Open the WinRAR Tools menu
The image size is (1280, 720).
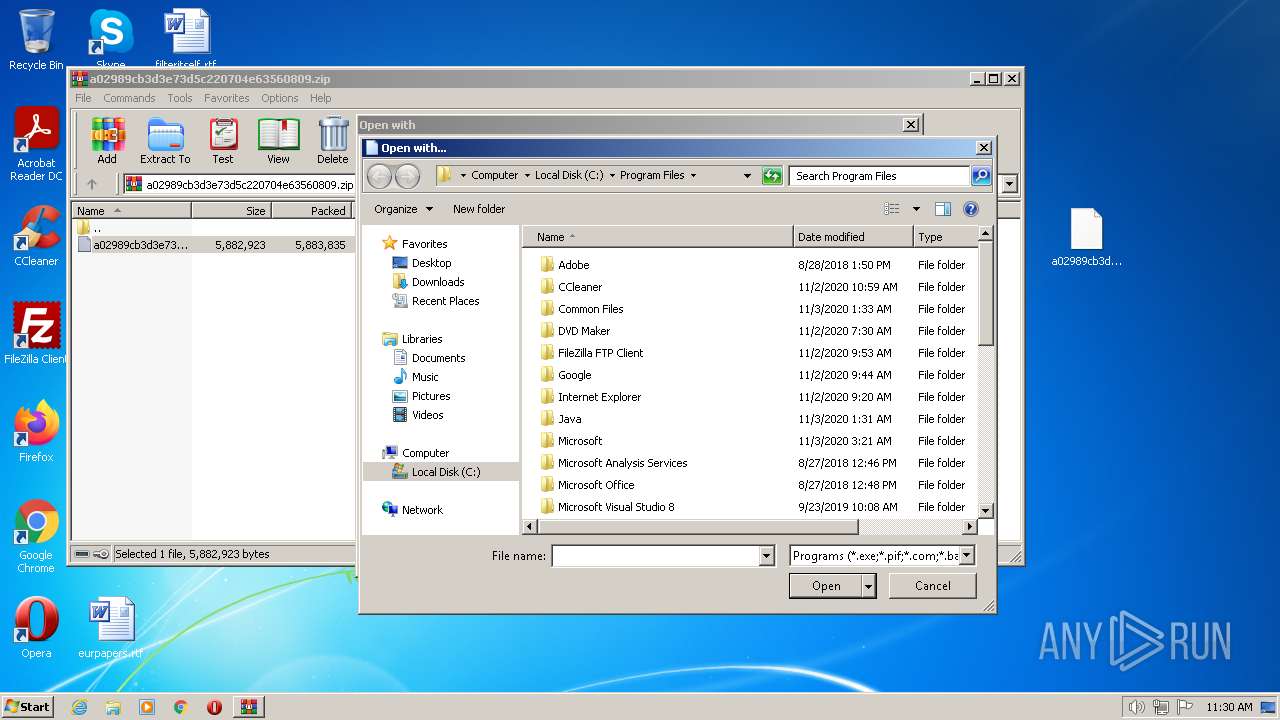click(x=180, y=98)
